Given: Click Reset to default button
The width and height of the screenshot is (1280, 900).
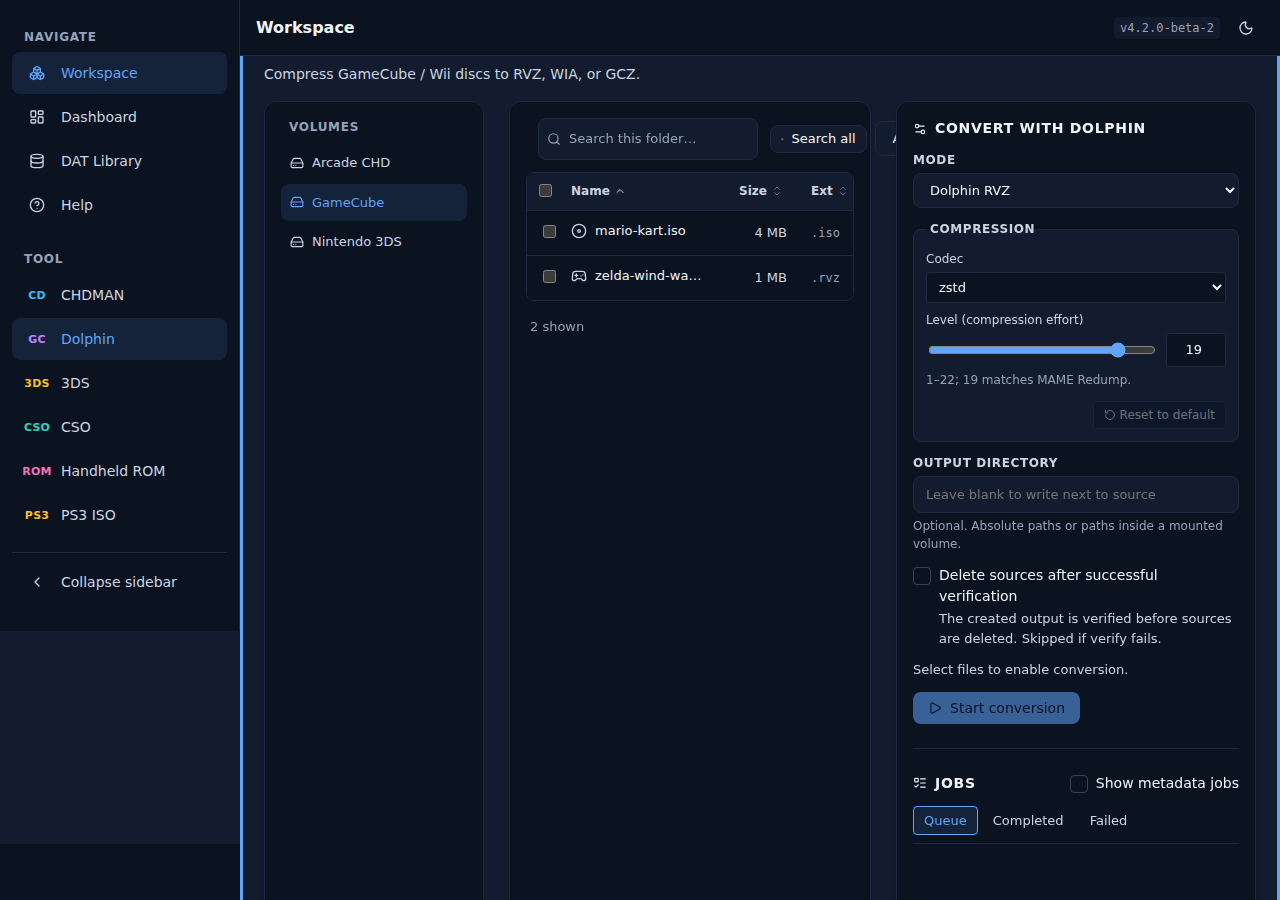Looking at the screenshot, I should [1159, 415].
